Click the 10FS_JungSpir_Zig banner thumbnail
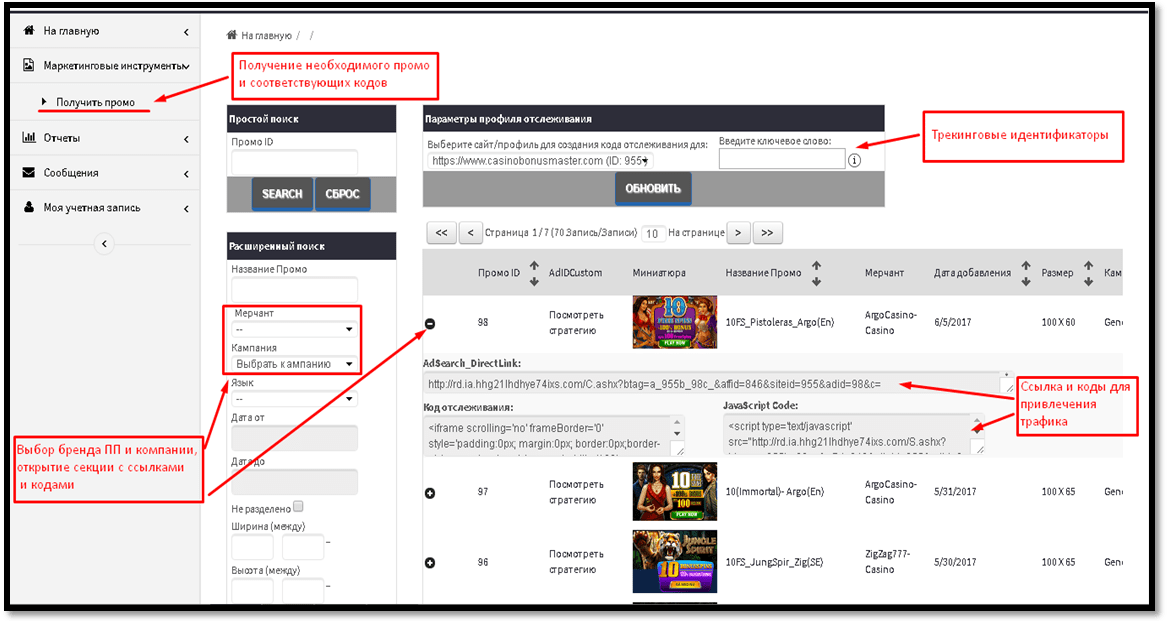This screenshot has width=1167, height=621. 674,561
